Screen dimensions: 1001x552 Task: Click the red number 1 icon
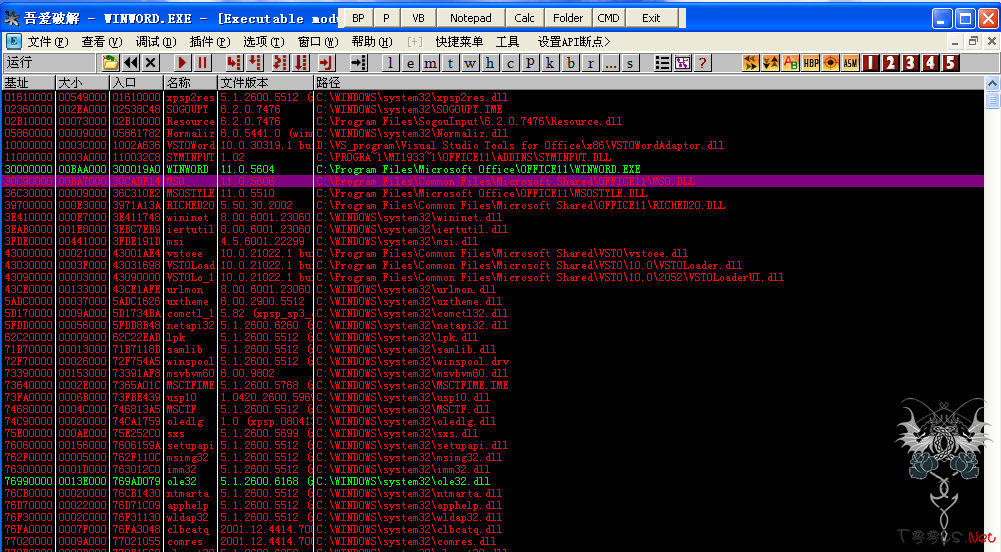[x=871, y=63]
